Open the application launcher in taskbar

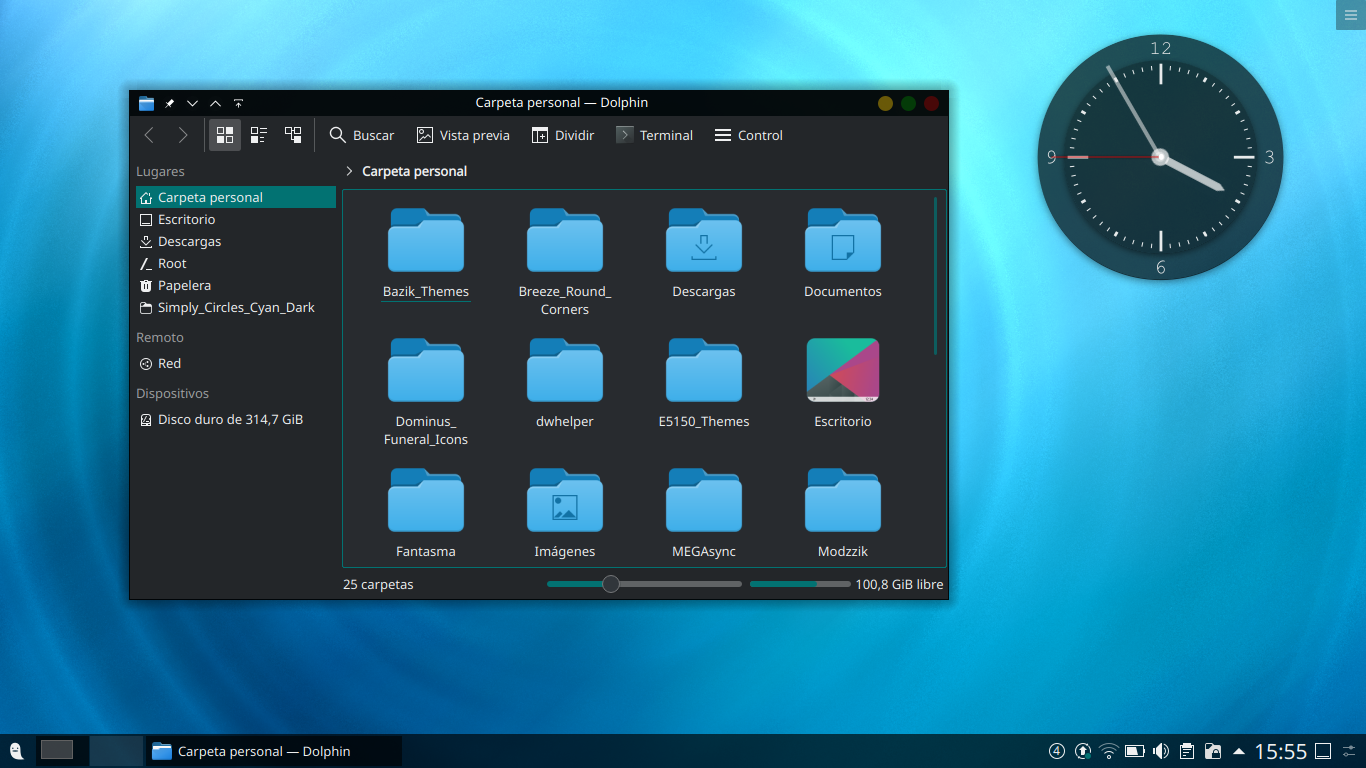click(16, 751)
